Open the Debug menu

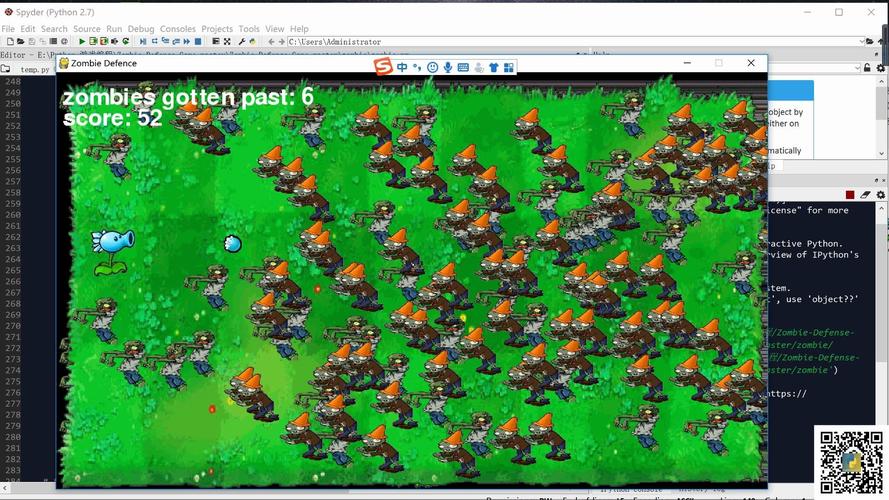click(141, 28)
